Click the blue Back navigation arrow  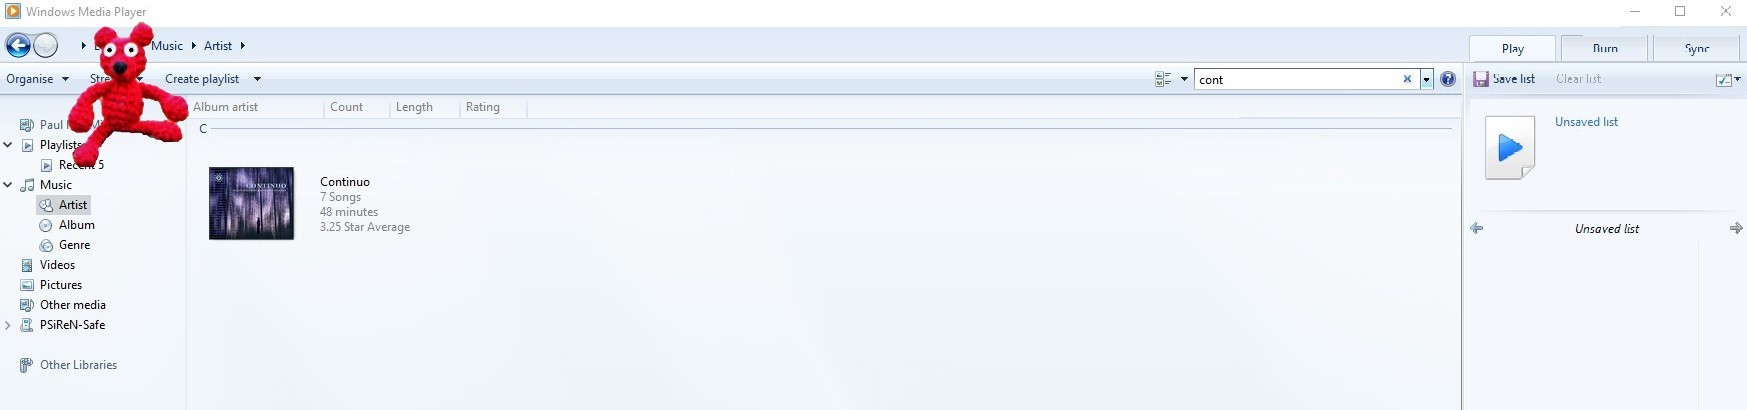tap(18, 45)
